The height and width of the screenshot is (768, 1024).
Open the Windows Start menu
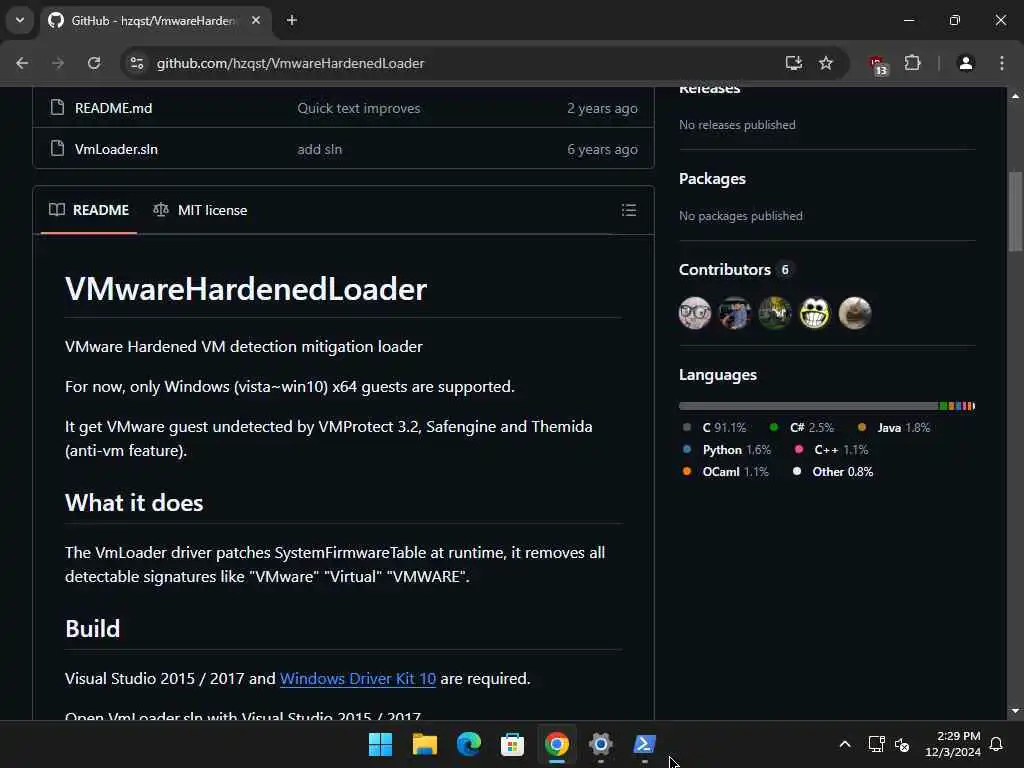point(380,744)
